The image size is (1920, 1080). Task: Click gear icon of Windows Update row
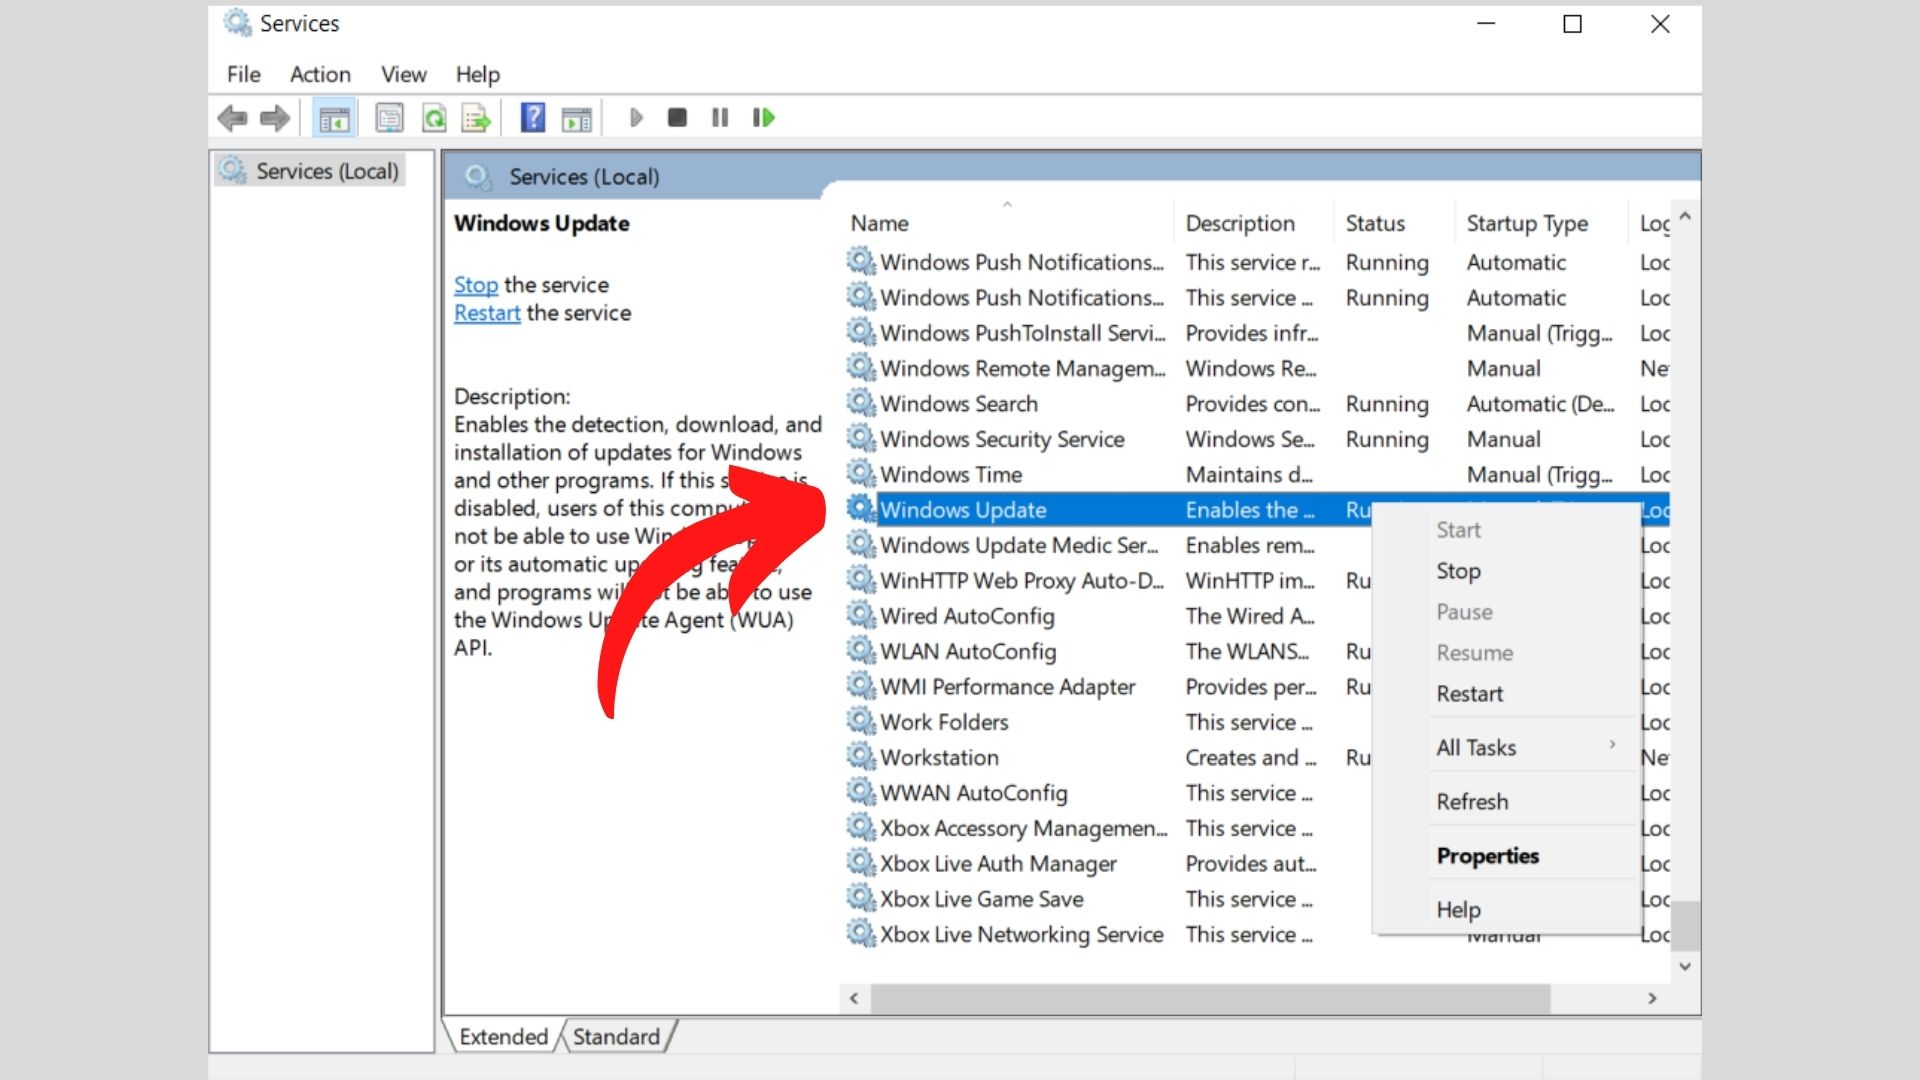coord(860,509)
